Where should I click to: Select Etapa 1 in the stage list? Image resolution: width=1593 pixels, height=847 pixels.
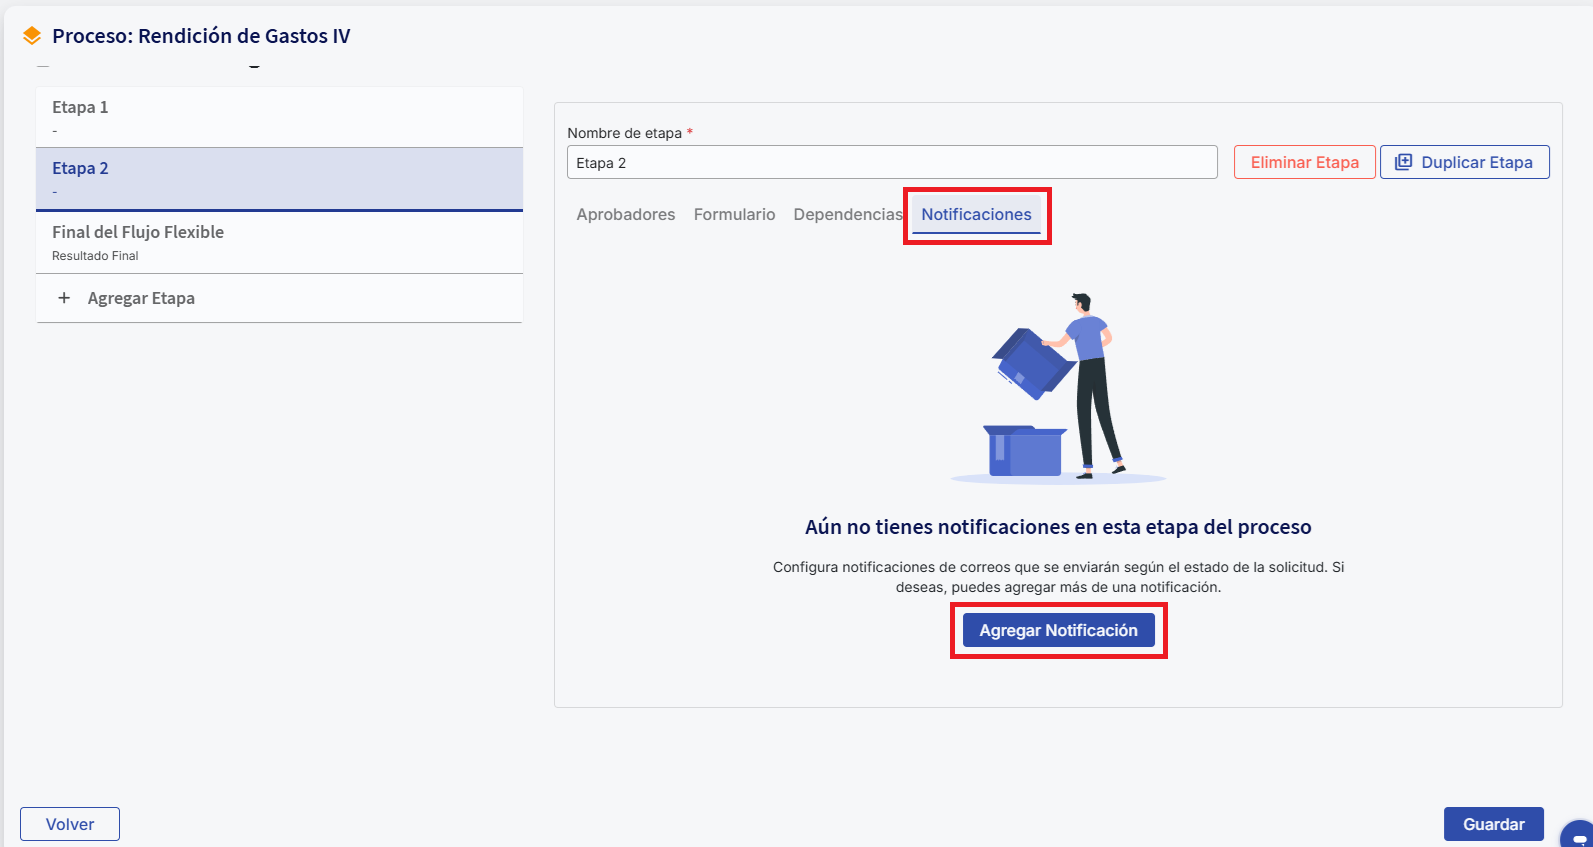[279, 117]
